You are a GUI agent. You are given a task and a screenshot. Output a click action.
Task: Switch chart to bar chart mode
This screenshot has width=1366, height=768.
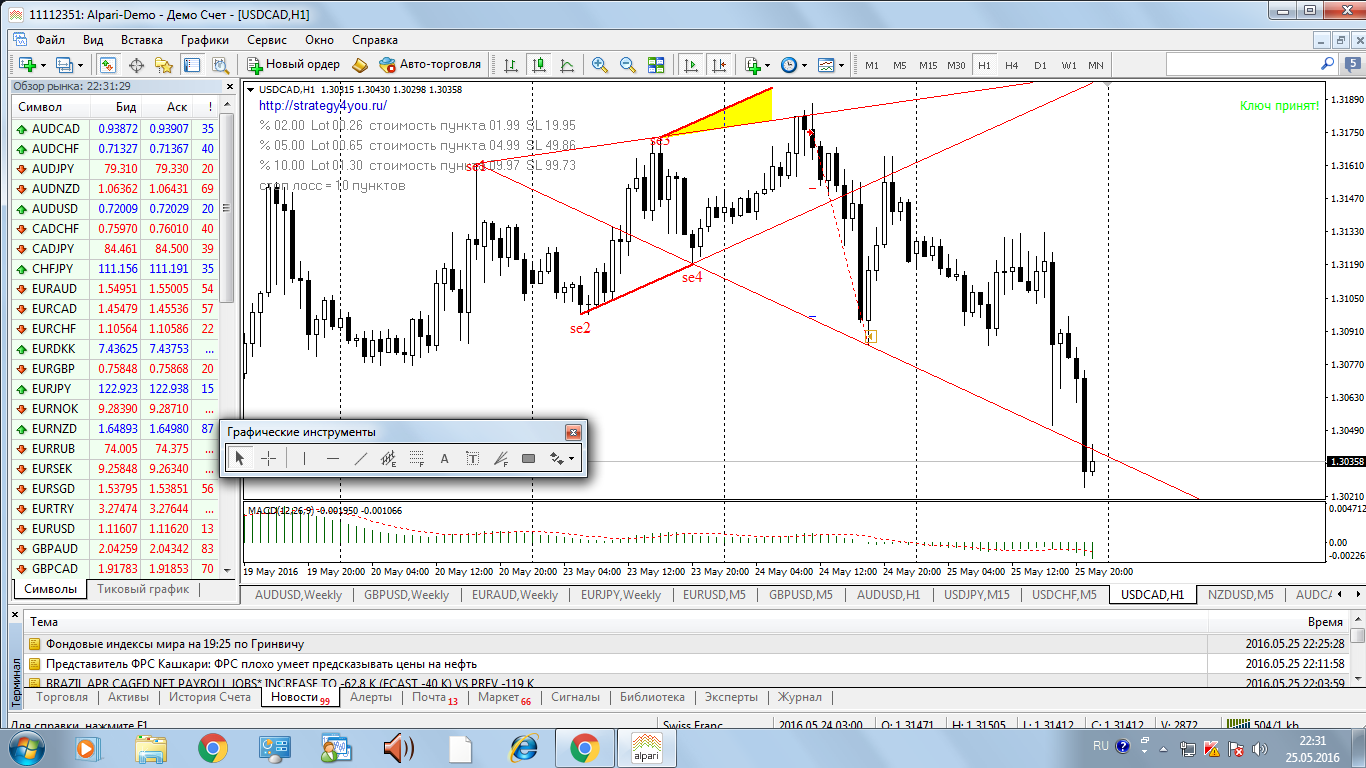(x=511, y=65)
